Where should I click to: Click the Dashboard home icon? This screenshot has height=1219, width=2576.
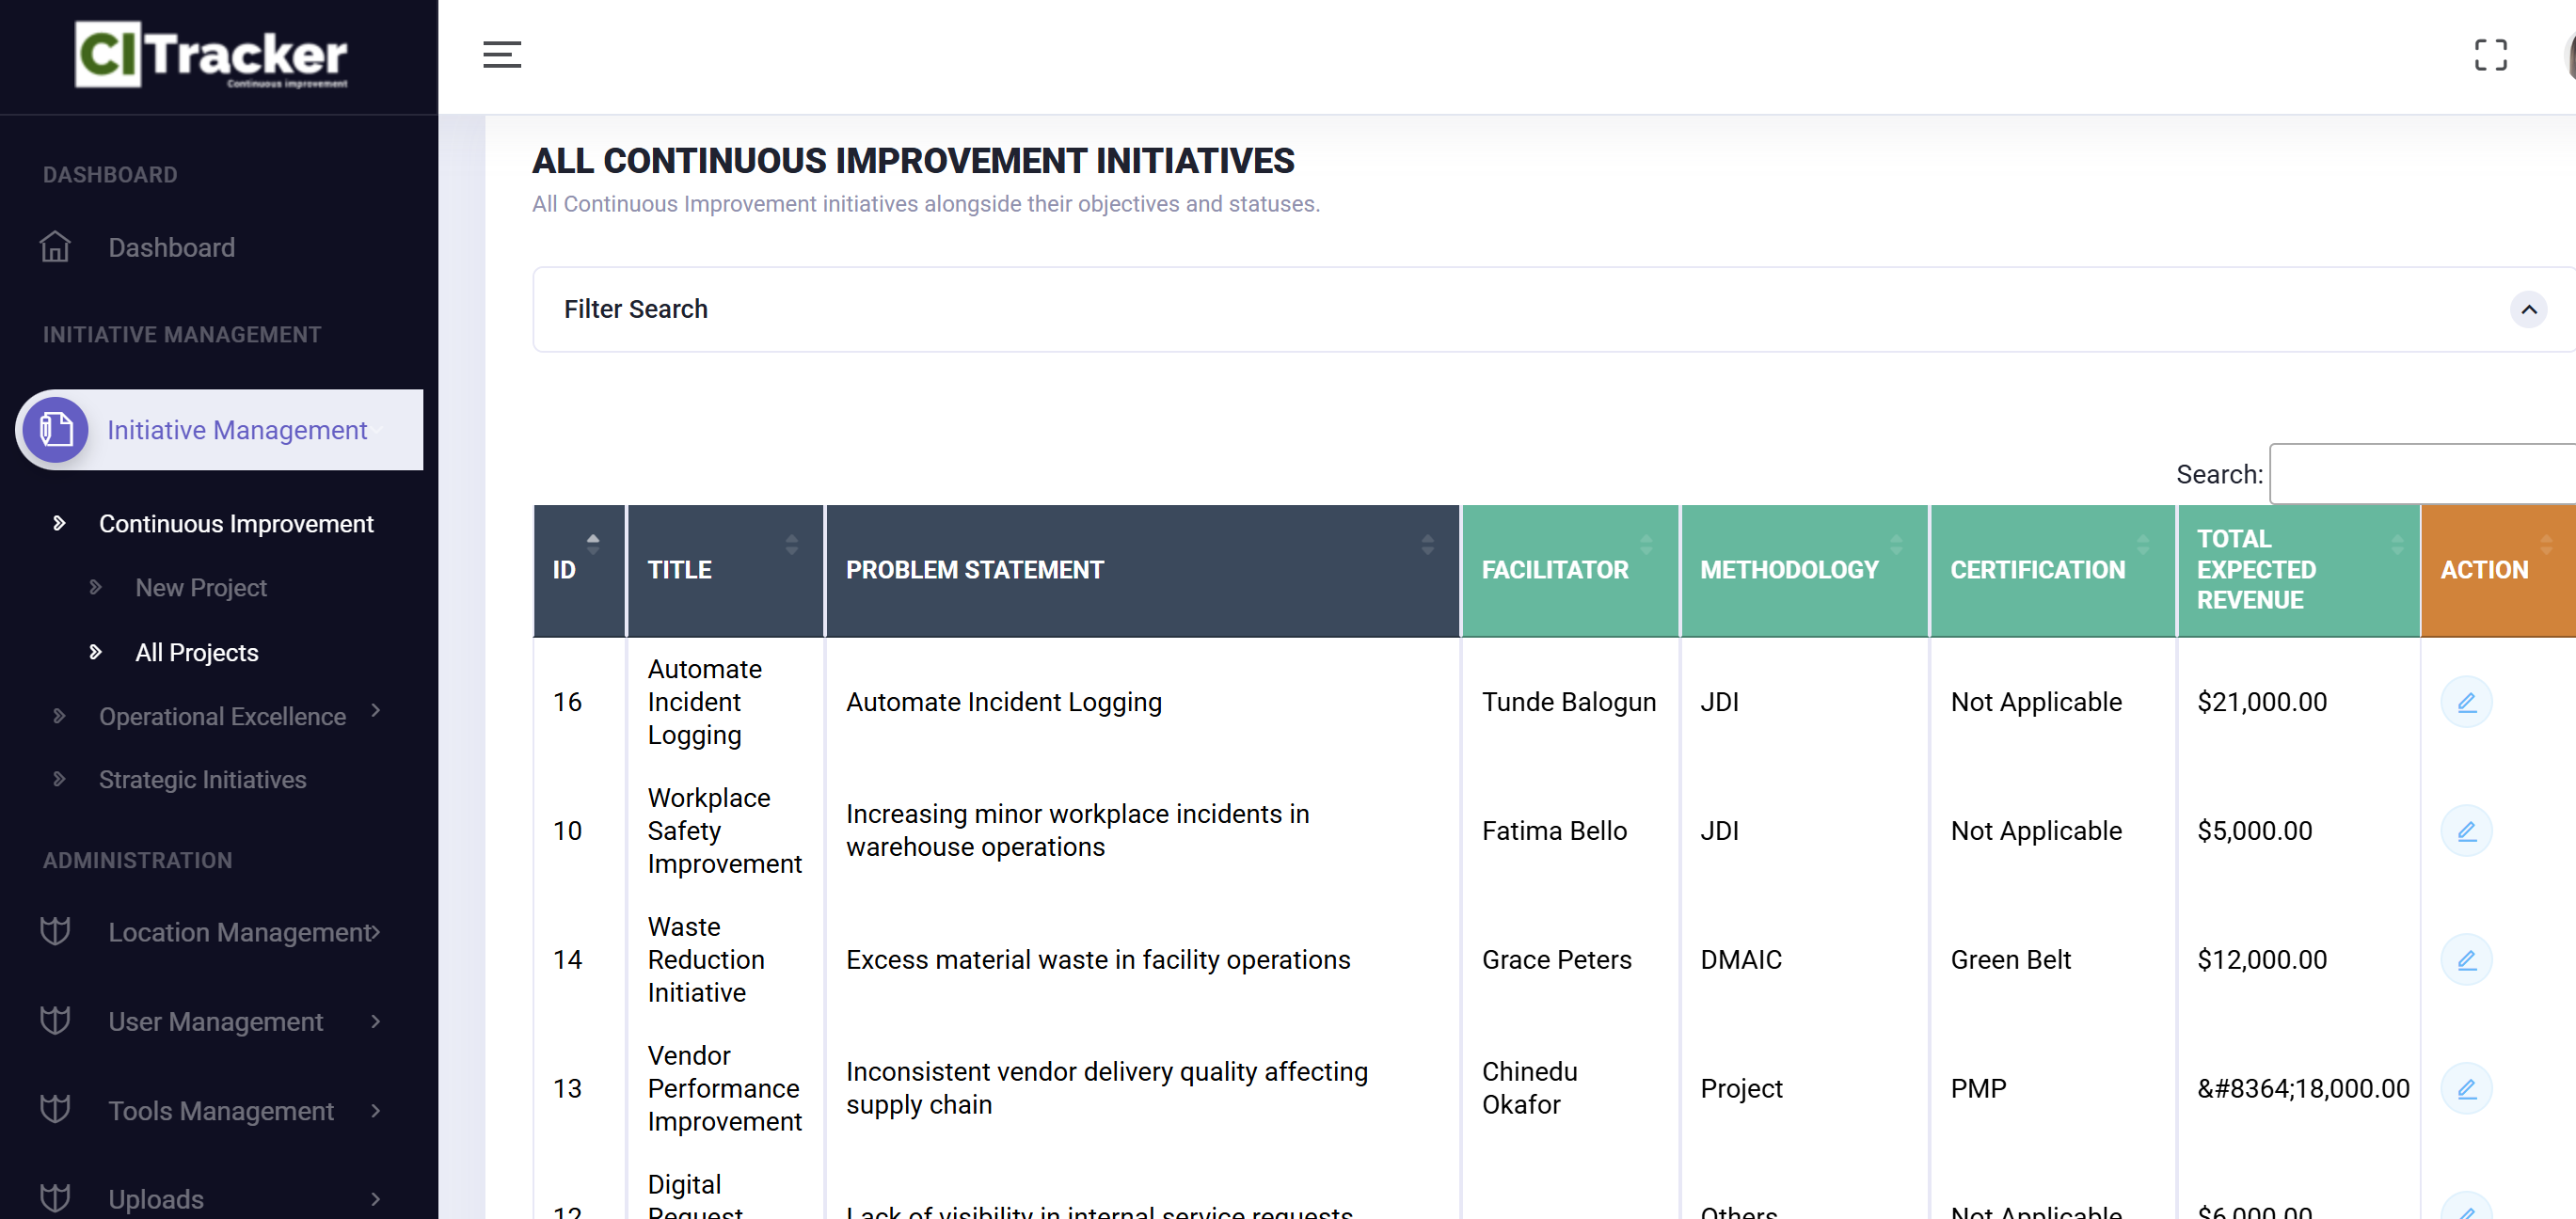[x=55, y=247]
